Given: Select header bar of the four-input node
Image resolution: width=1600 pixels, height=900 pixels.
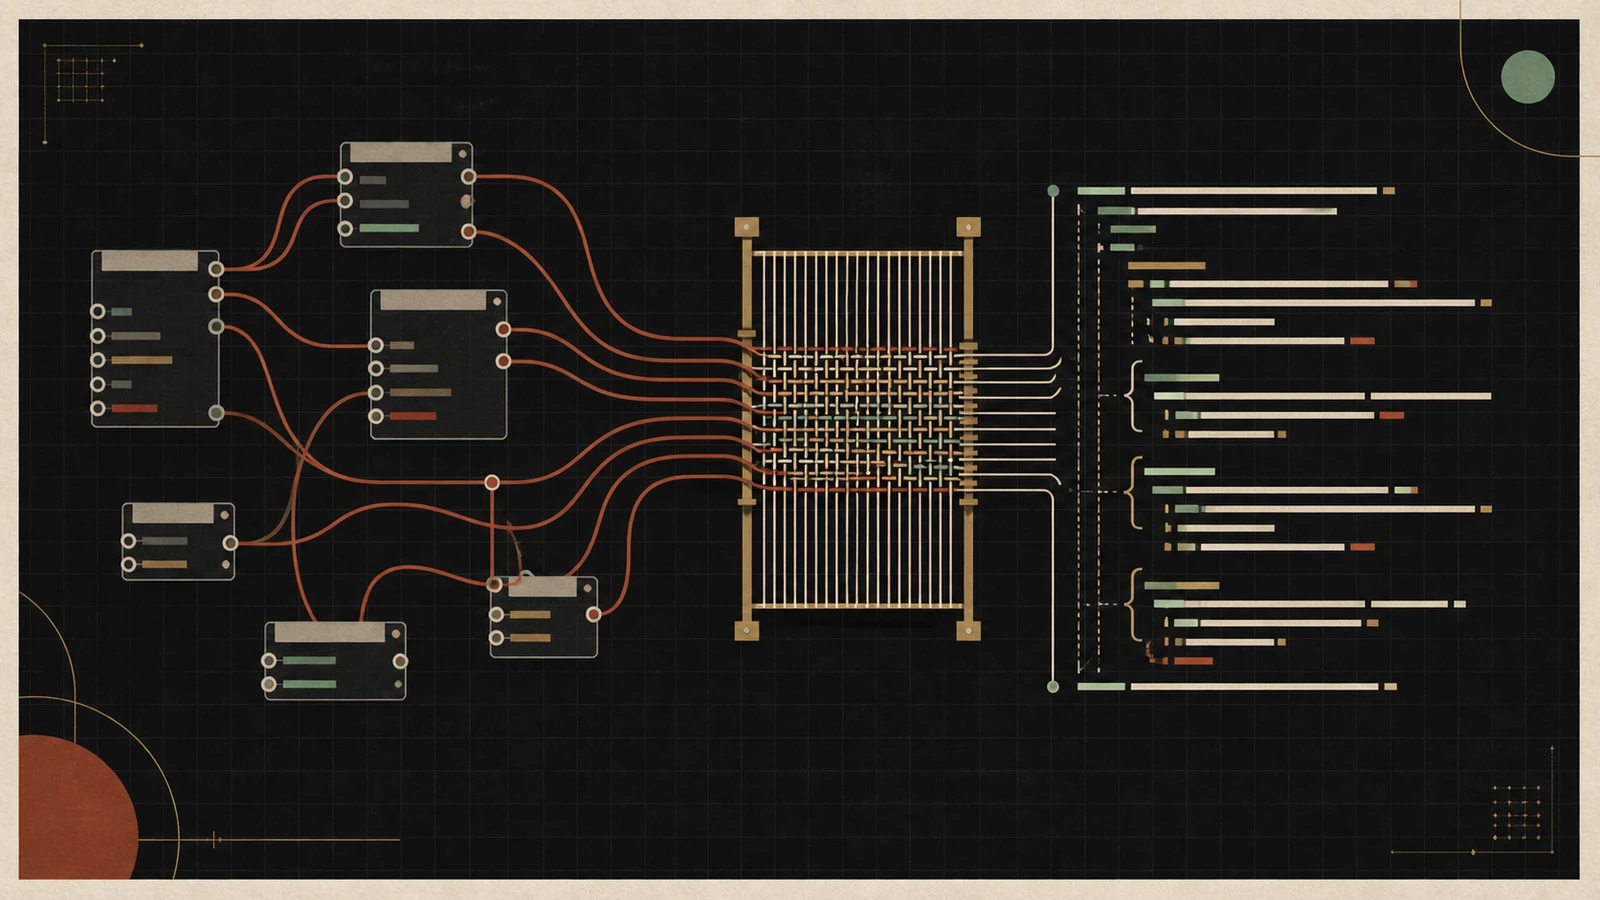Looking at the screenshot, I should [433, 300].
